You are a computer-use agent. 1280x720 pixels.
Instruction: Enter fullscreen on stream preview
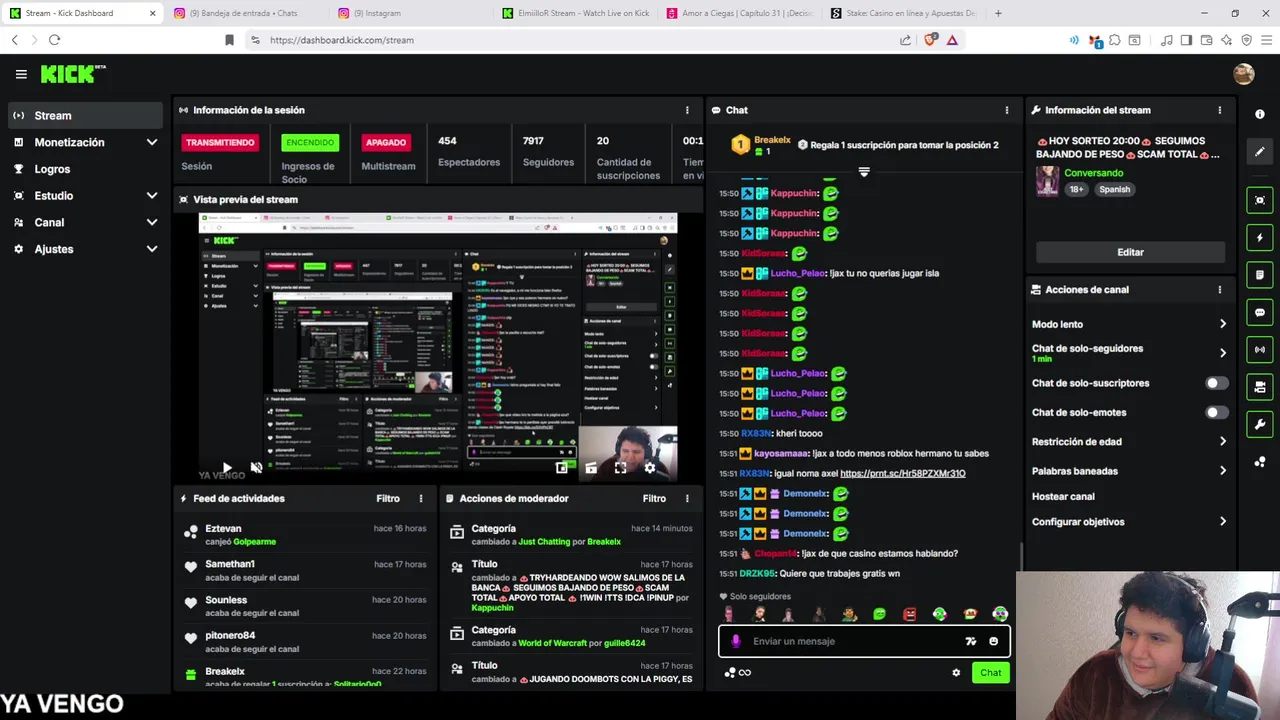coord(620,467)
